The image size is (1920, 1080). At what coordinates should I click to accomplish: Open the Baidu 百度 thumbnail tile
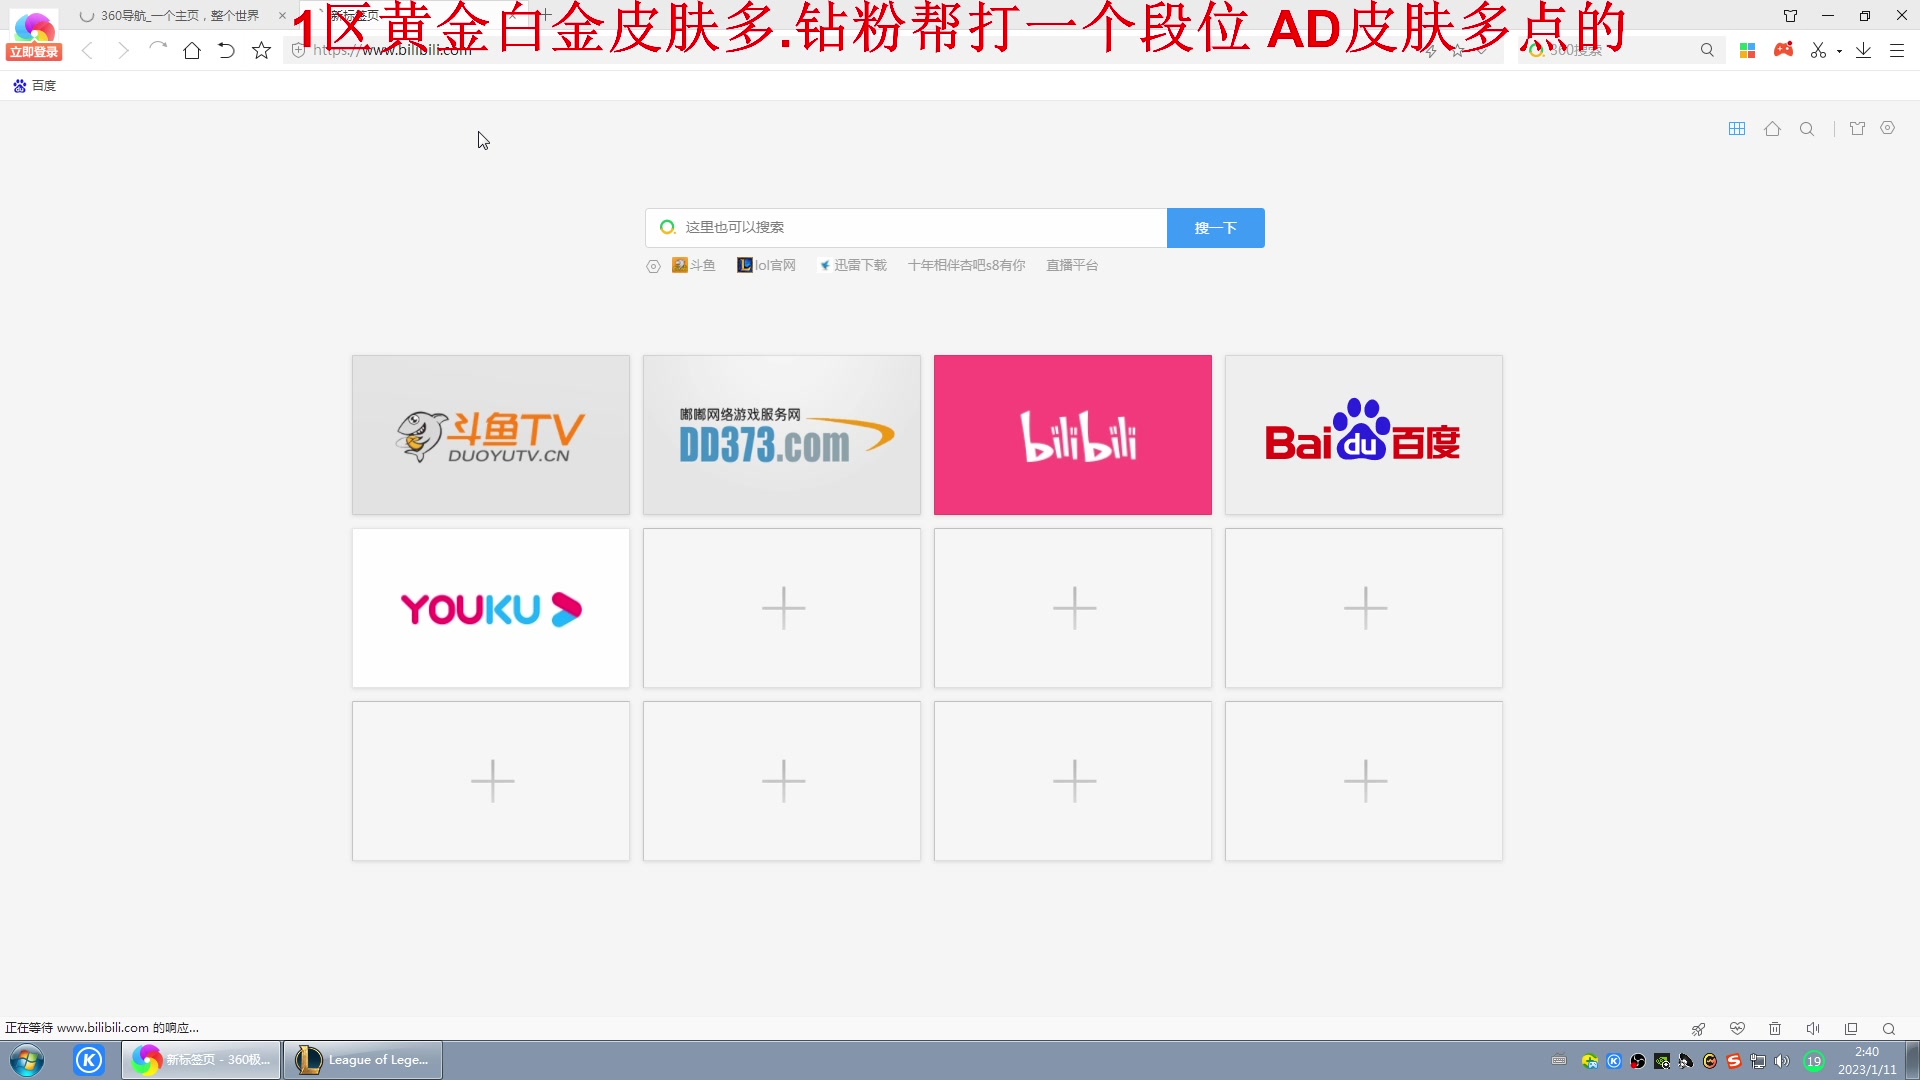pos(1364,435)
